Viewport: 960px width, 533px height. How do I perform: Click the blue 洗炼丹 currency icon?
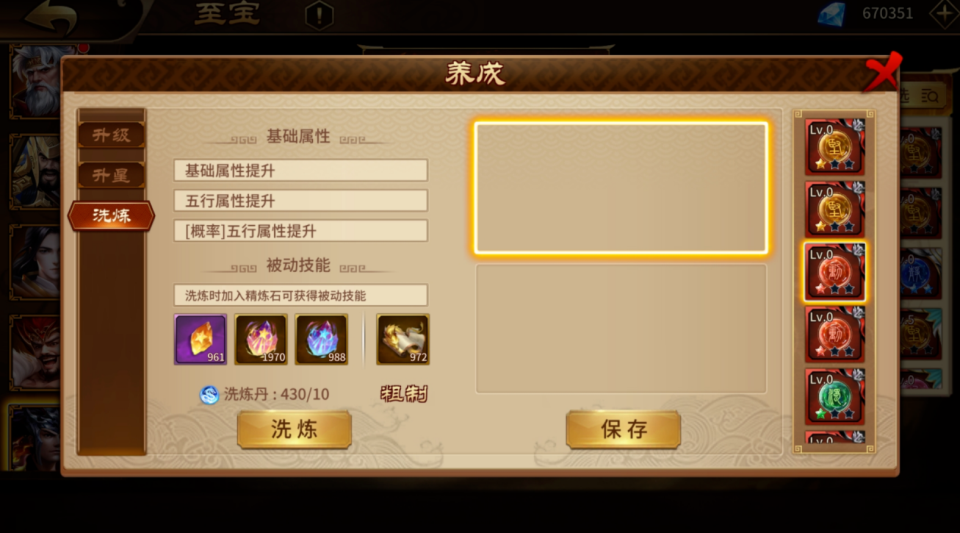tap(209, 395)
